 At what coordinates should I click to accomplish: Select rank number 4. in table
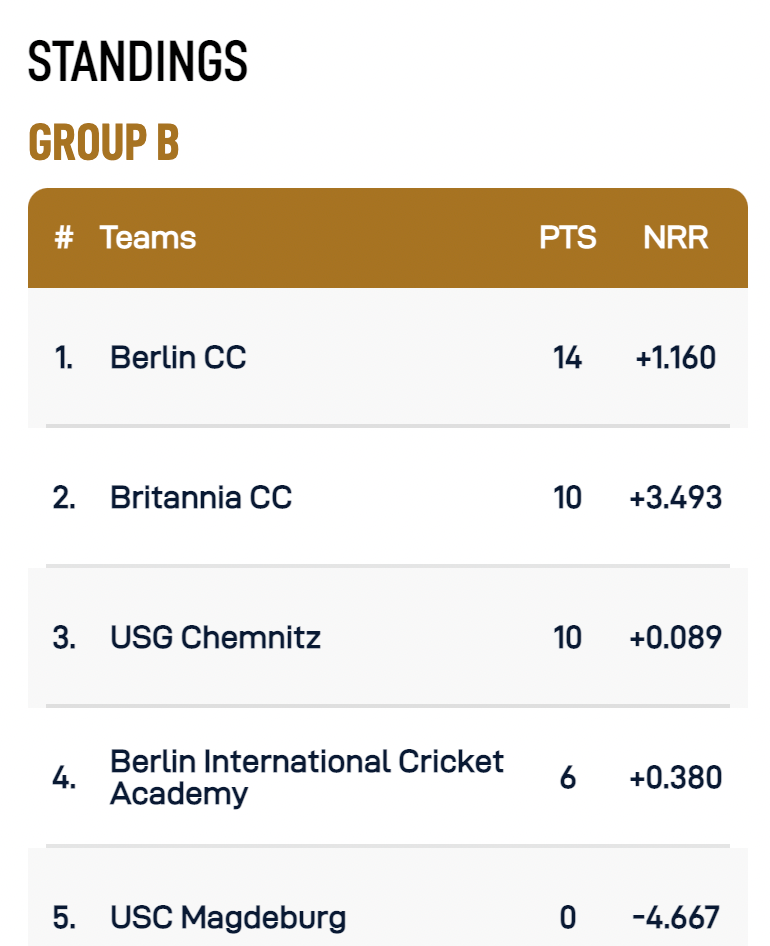coord(64,777)
